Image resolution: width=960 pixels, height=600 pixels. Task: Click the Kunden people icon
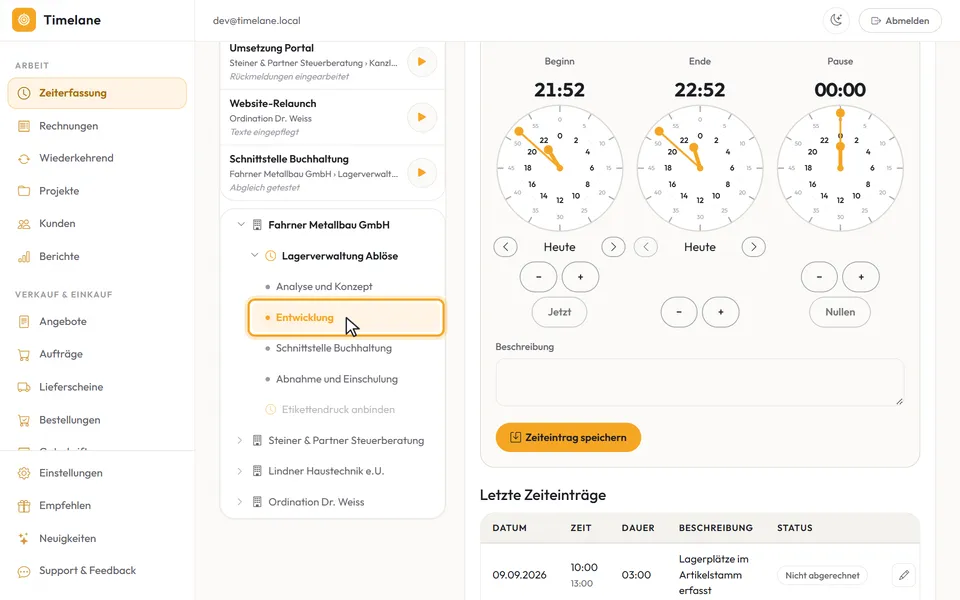(24, 224)
